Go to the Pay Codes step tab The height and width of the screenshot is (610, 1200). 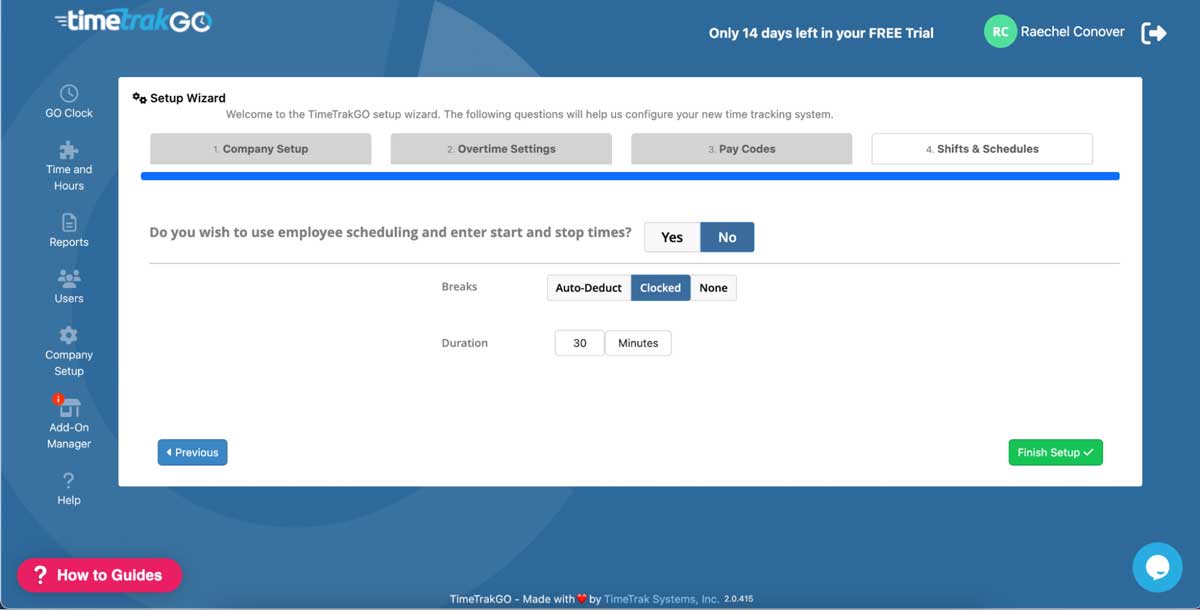tap(741, 149)
